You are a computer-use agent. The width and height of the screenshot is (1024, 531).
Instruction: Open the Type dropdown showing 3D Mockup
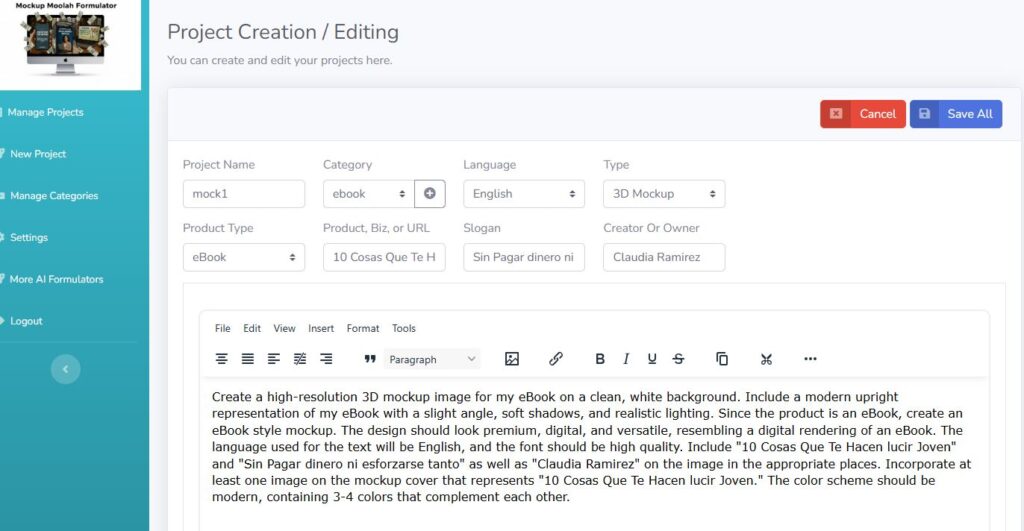tap(664, 194)
